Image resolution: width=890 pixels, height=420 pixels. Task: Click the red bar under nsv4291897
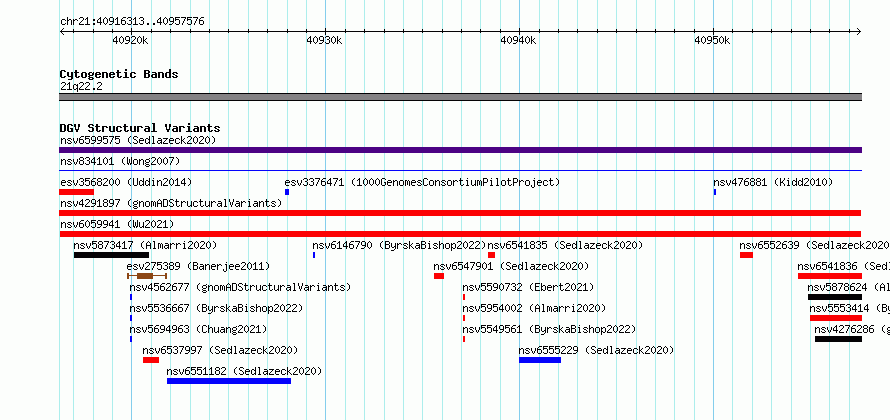tap(460, 213)
